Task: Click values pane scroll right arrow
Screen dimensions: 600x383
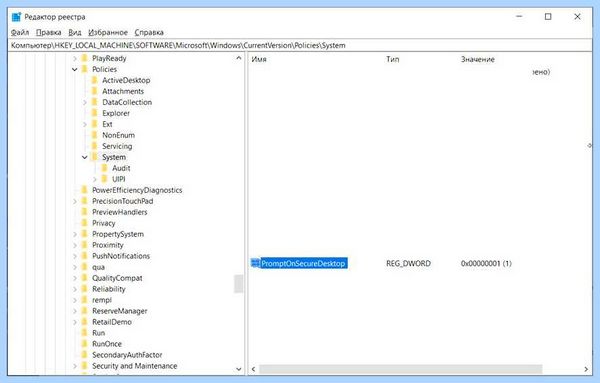Action: (x=586, y=369)
